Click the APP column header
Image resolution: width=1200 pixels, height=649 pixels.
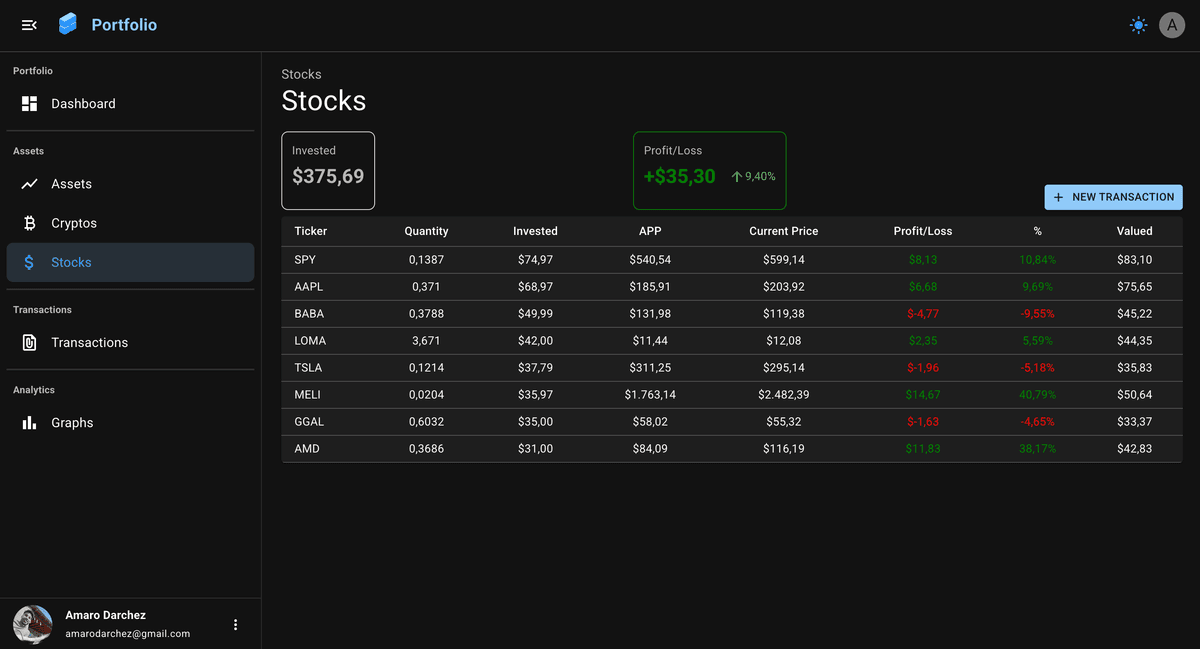click(x=650, y=231)
